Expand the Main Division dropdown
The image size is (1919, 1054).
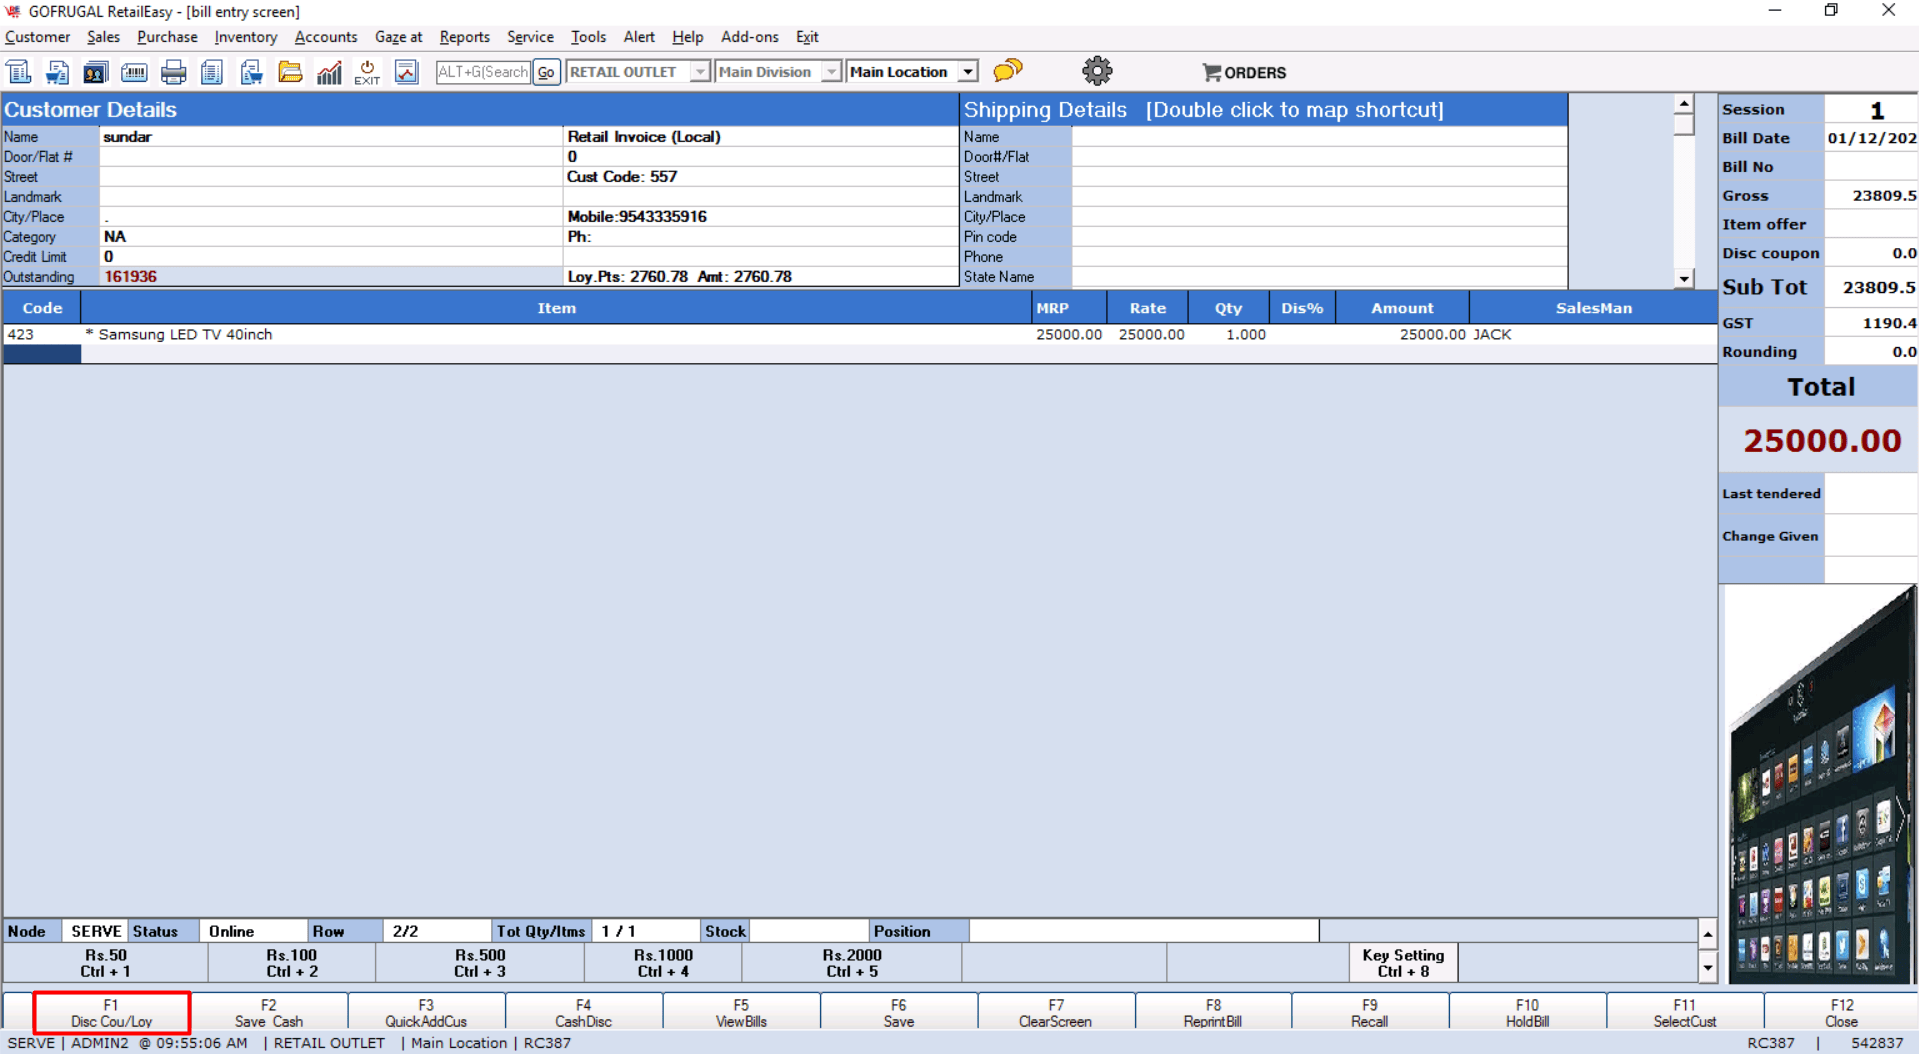coord(830,72)
